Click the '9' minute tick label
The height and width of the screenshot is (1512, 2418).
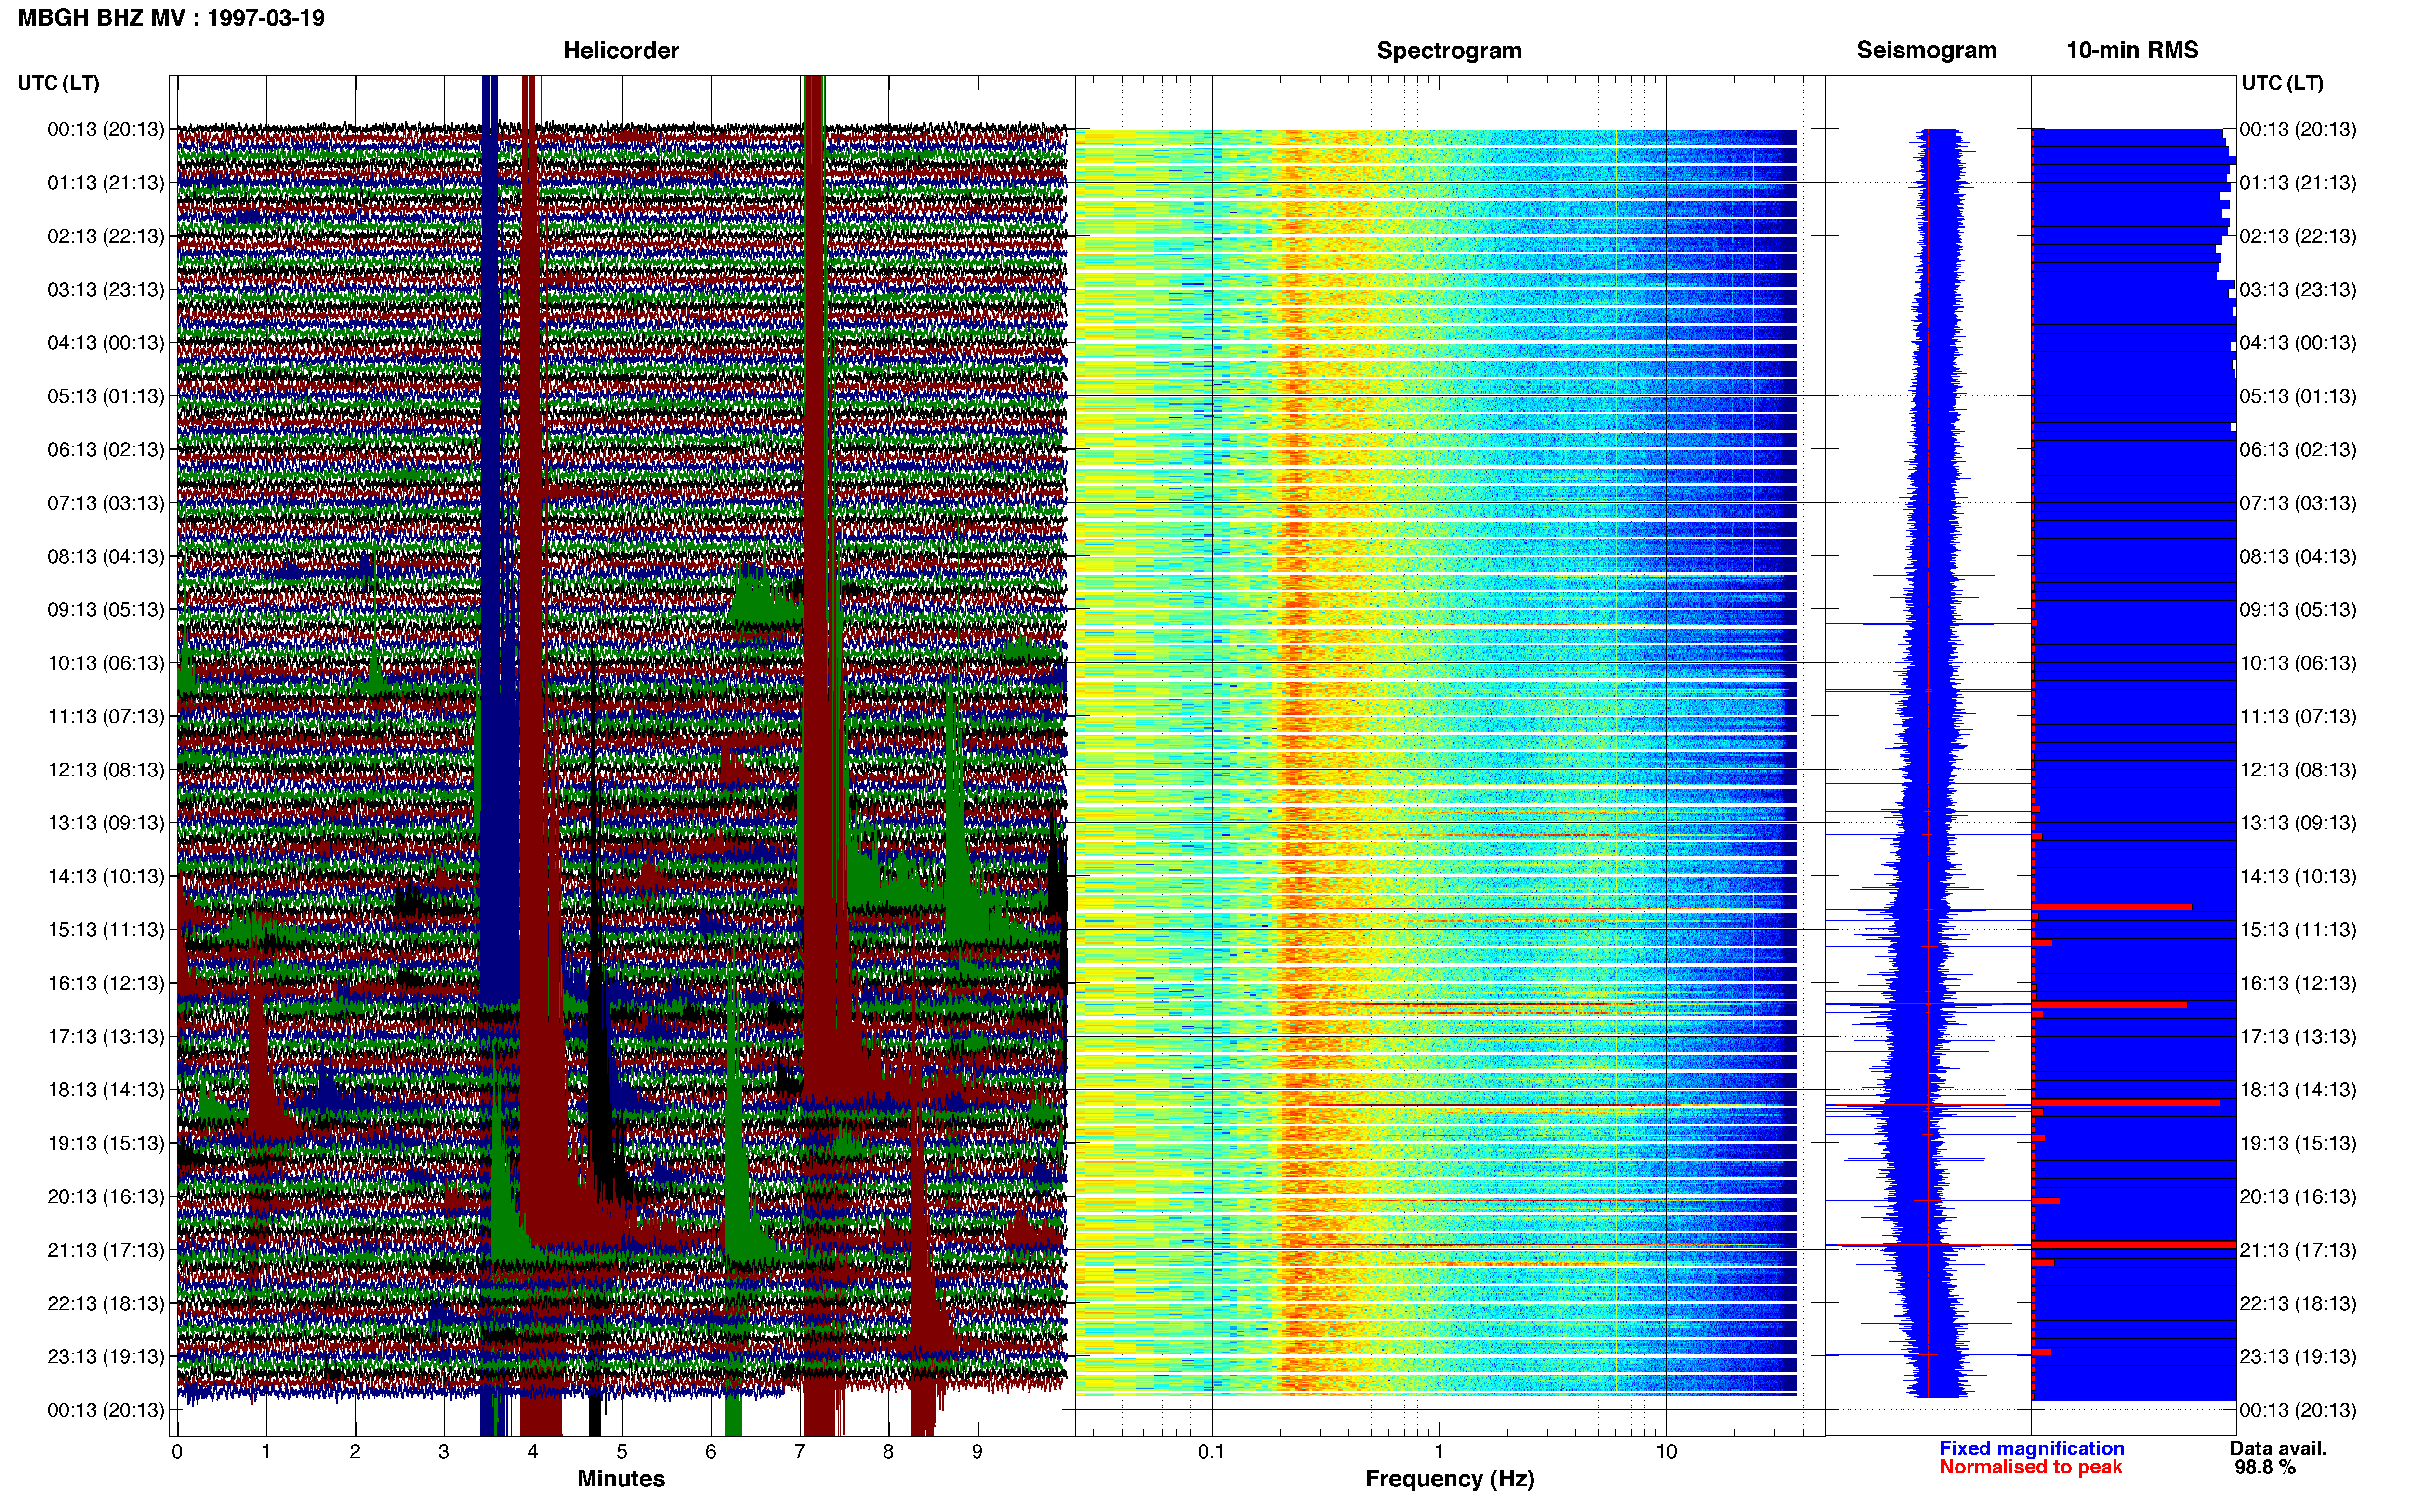pyautogui.click(x=977, y=1452)
